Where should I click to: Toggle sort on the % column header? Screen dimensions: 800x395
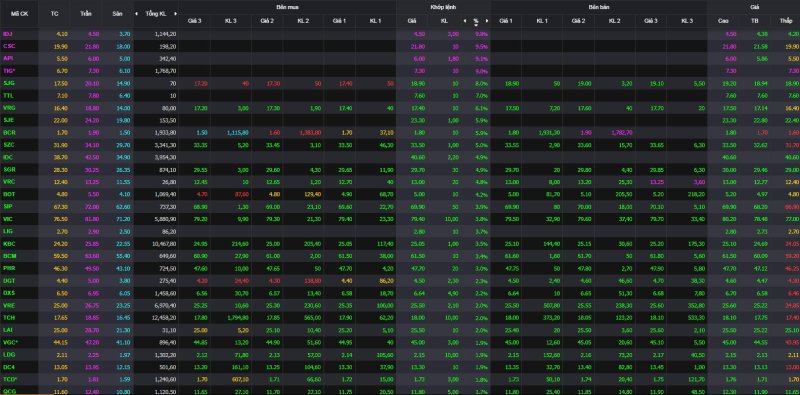coord(476,21)
